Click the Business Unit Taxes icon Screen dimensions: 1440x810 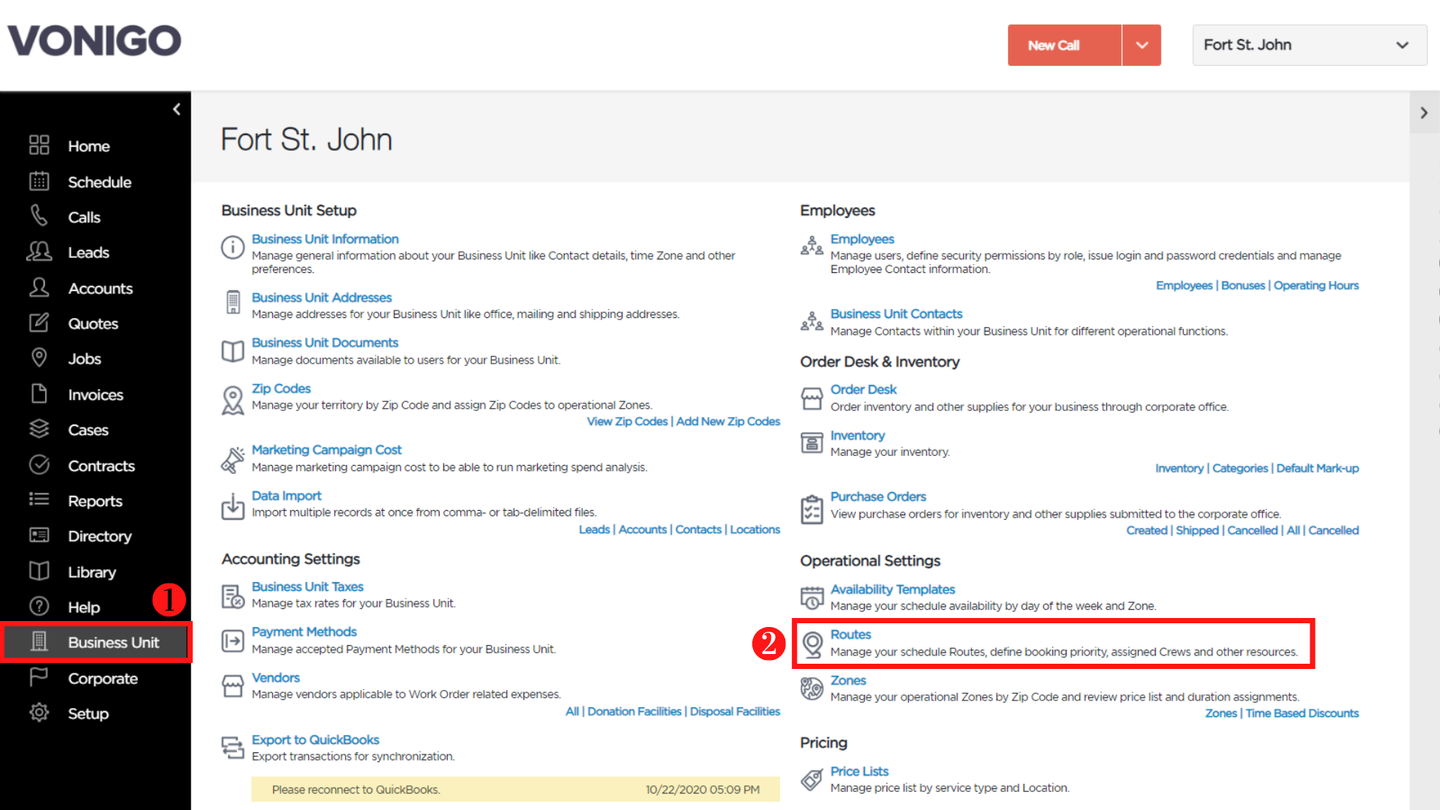point(232,597)
